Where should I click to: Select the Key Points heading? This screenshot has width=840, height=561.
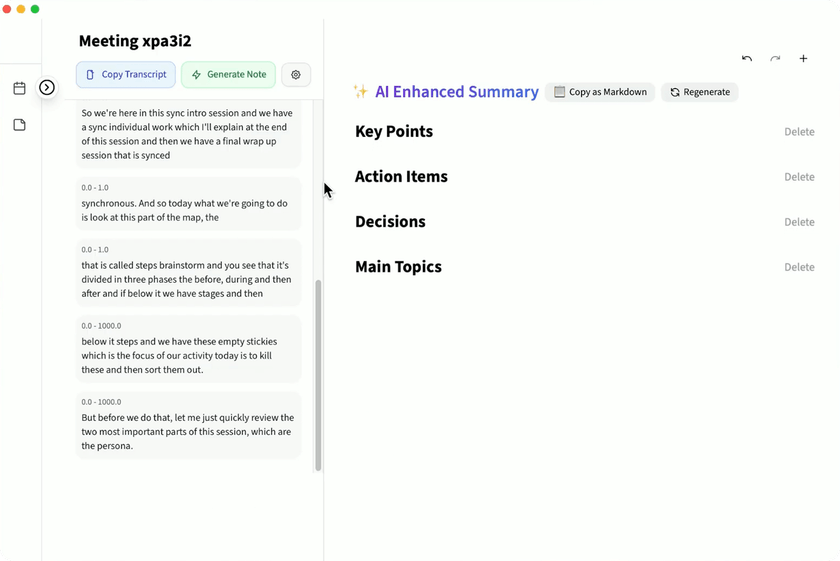[394, 132]
